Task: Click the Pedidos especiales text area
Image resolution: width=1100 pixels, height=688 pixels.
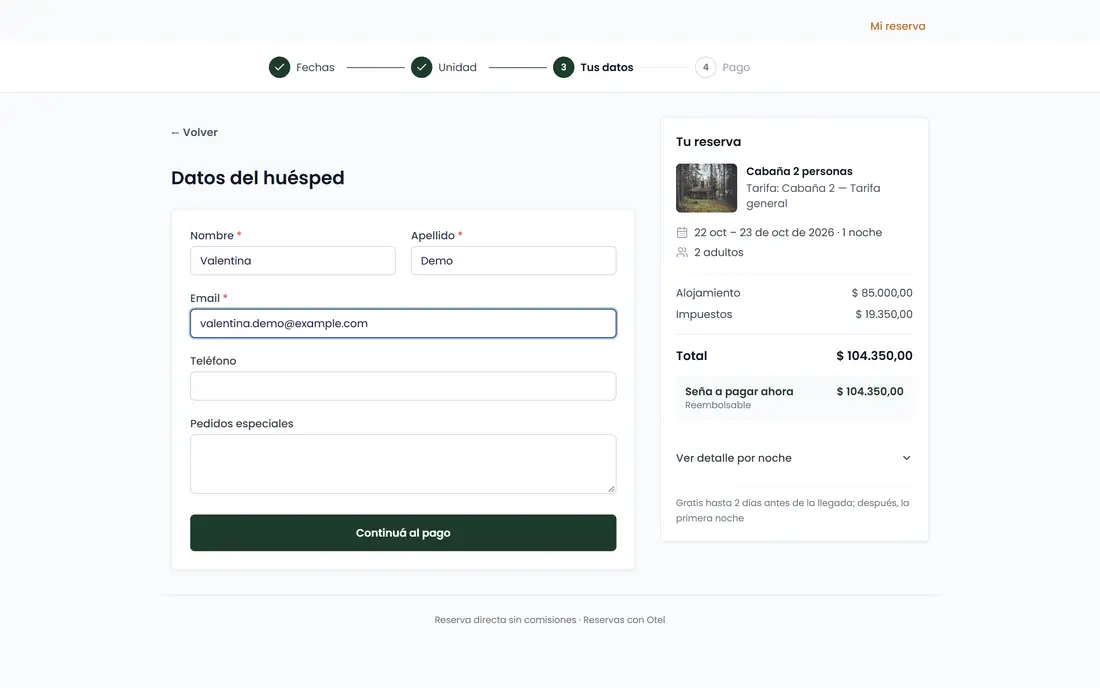Action: click(403, 464)
